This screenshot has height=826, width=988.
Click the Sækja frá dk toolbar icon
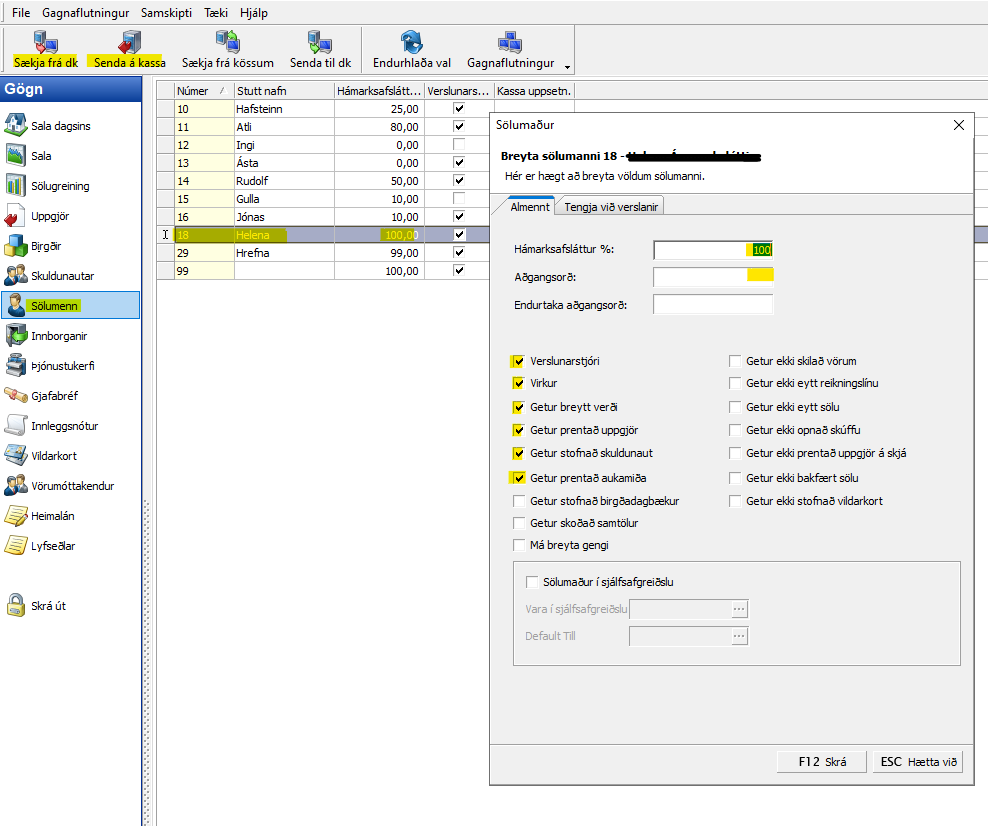(x=45, y=42)
